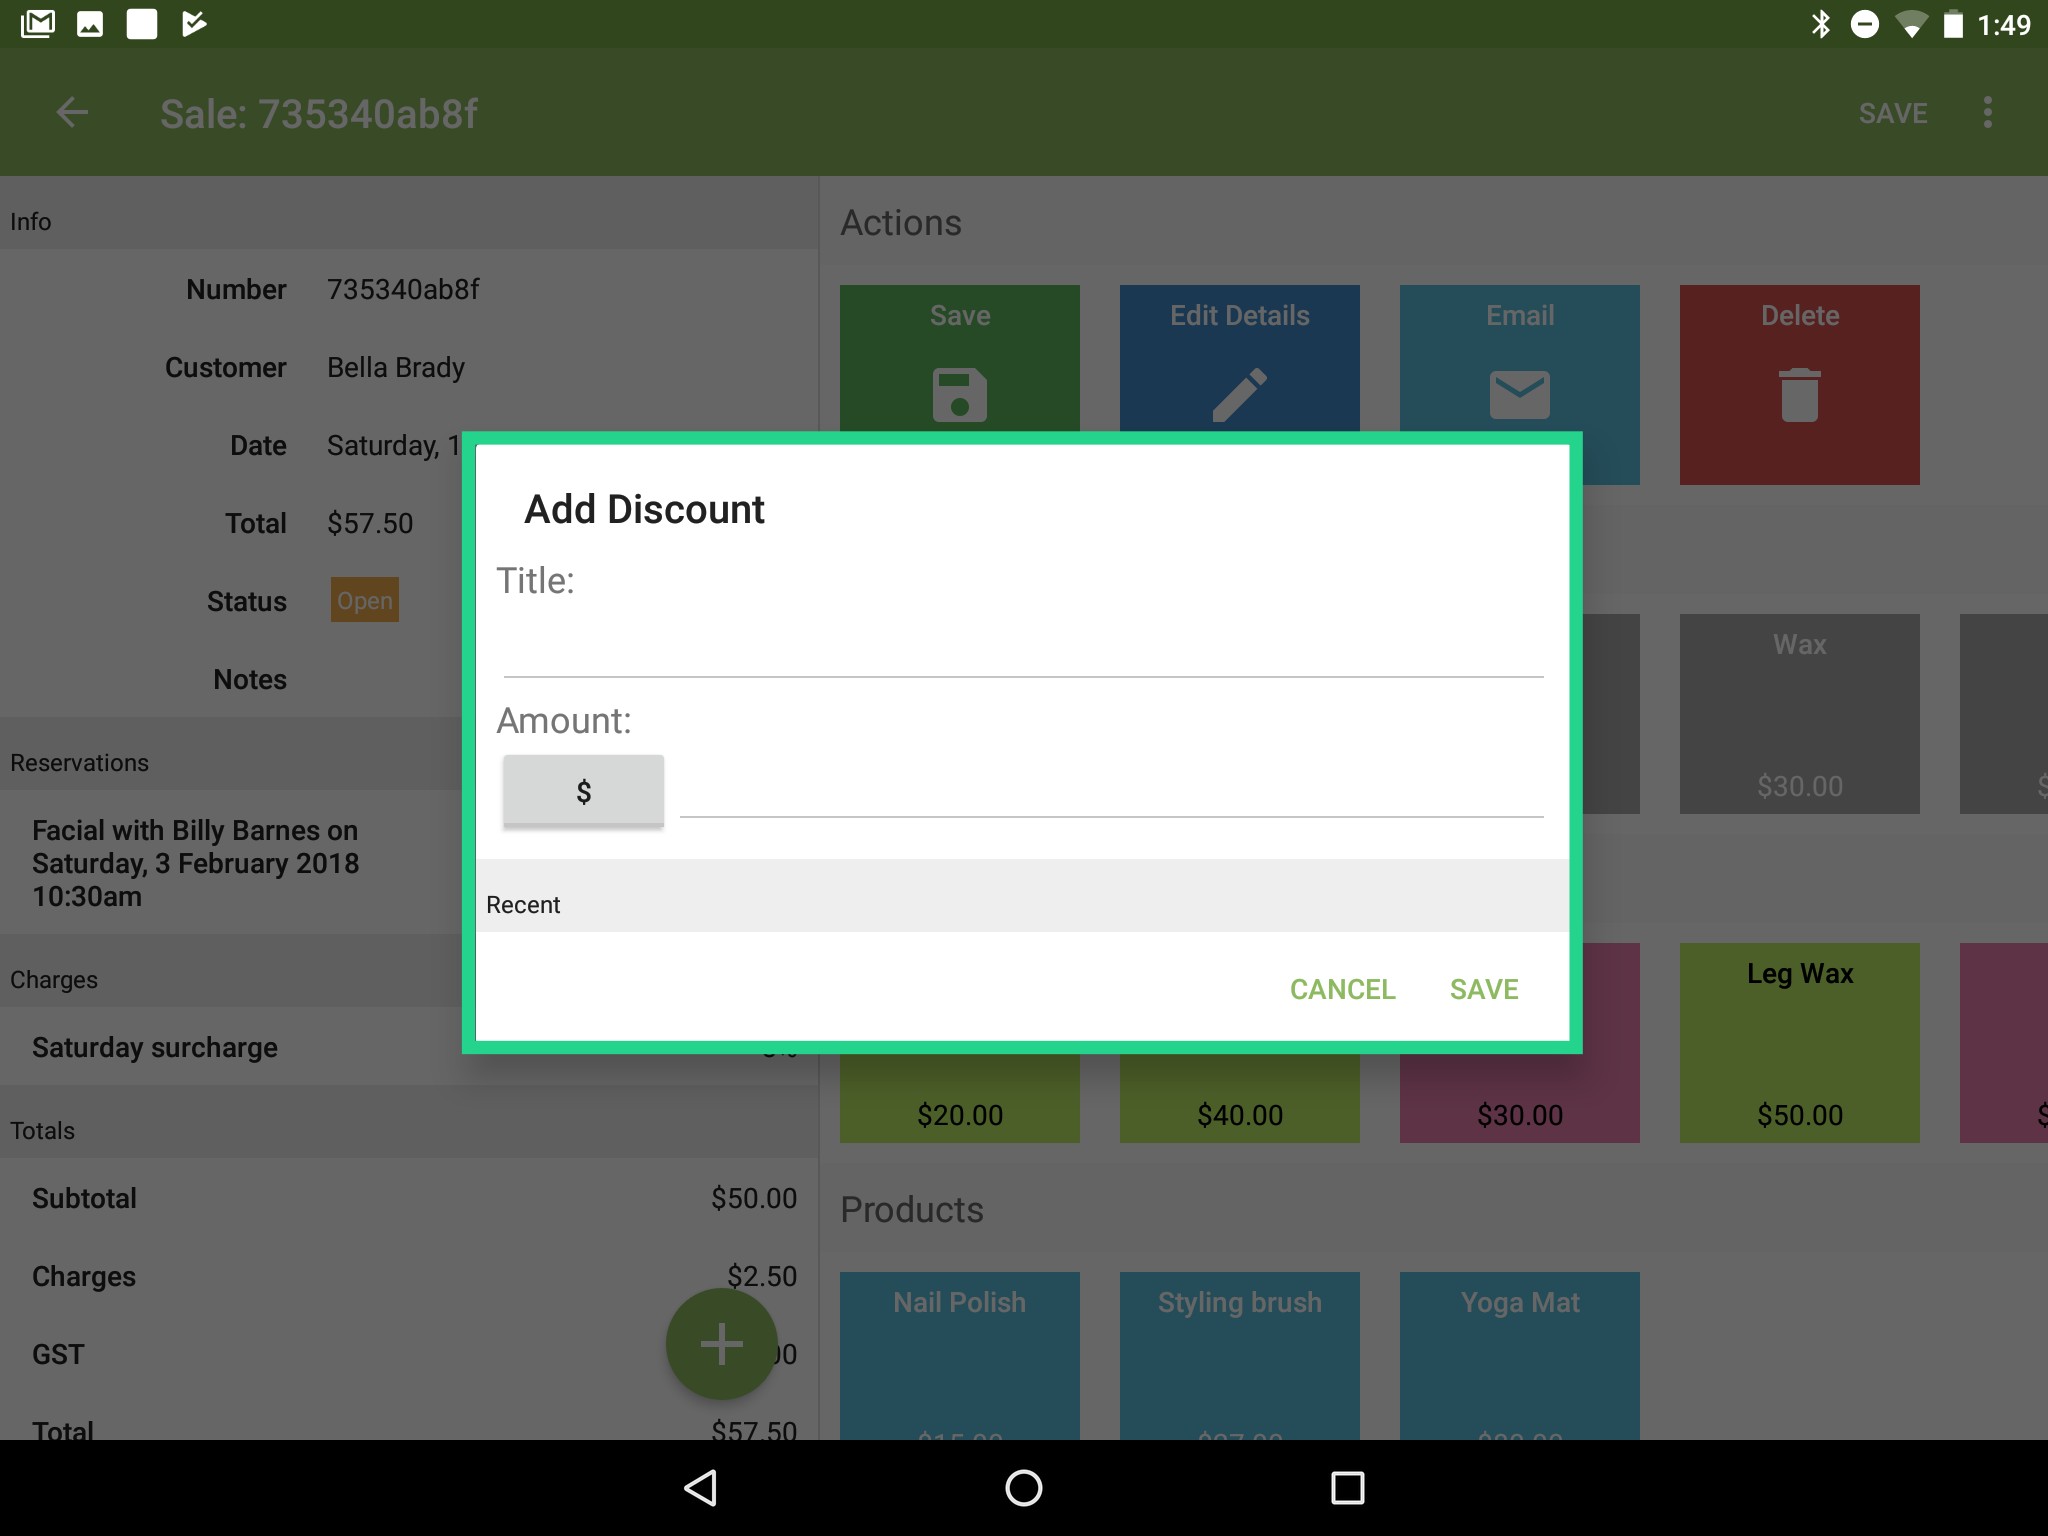Tap the Wi-Fi signal status icon
Screen dimensions: 2048x1536
point(1911,24)
